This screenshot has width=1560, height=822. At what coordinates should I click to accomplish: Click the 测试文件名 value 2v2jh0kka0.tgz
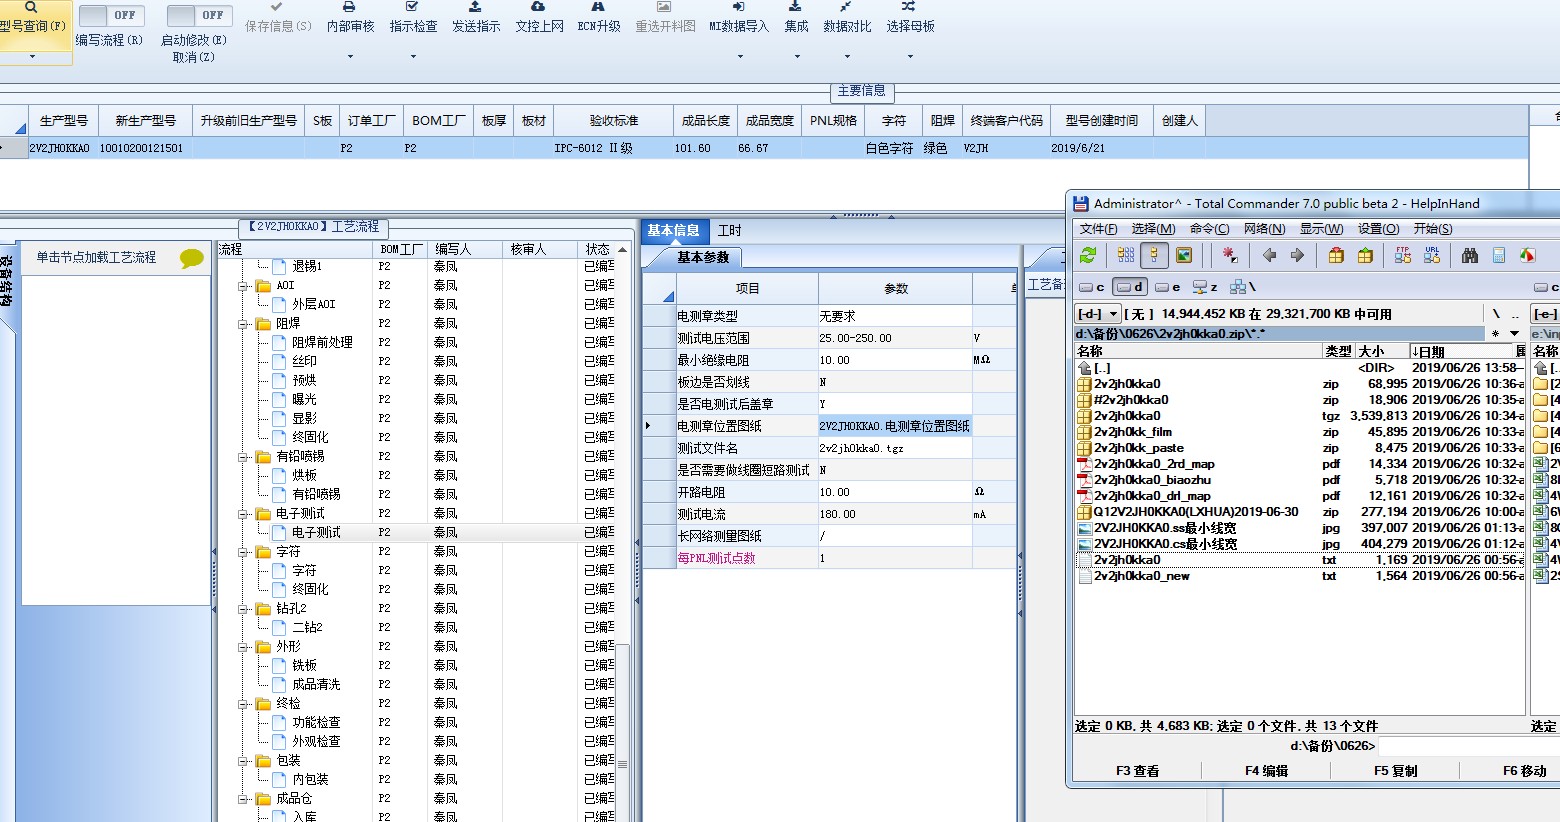tap(894, 448)
